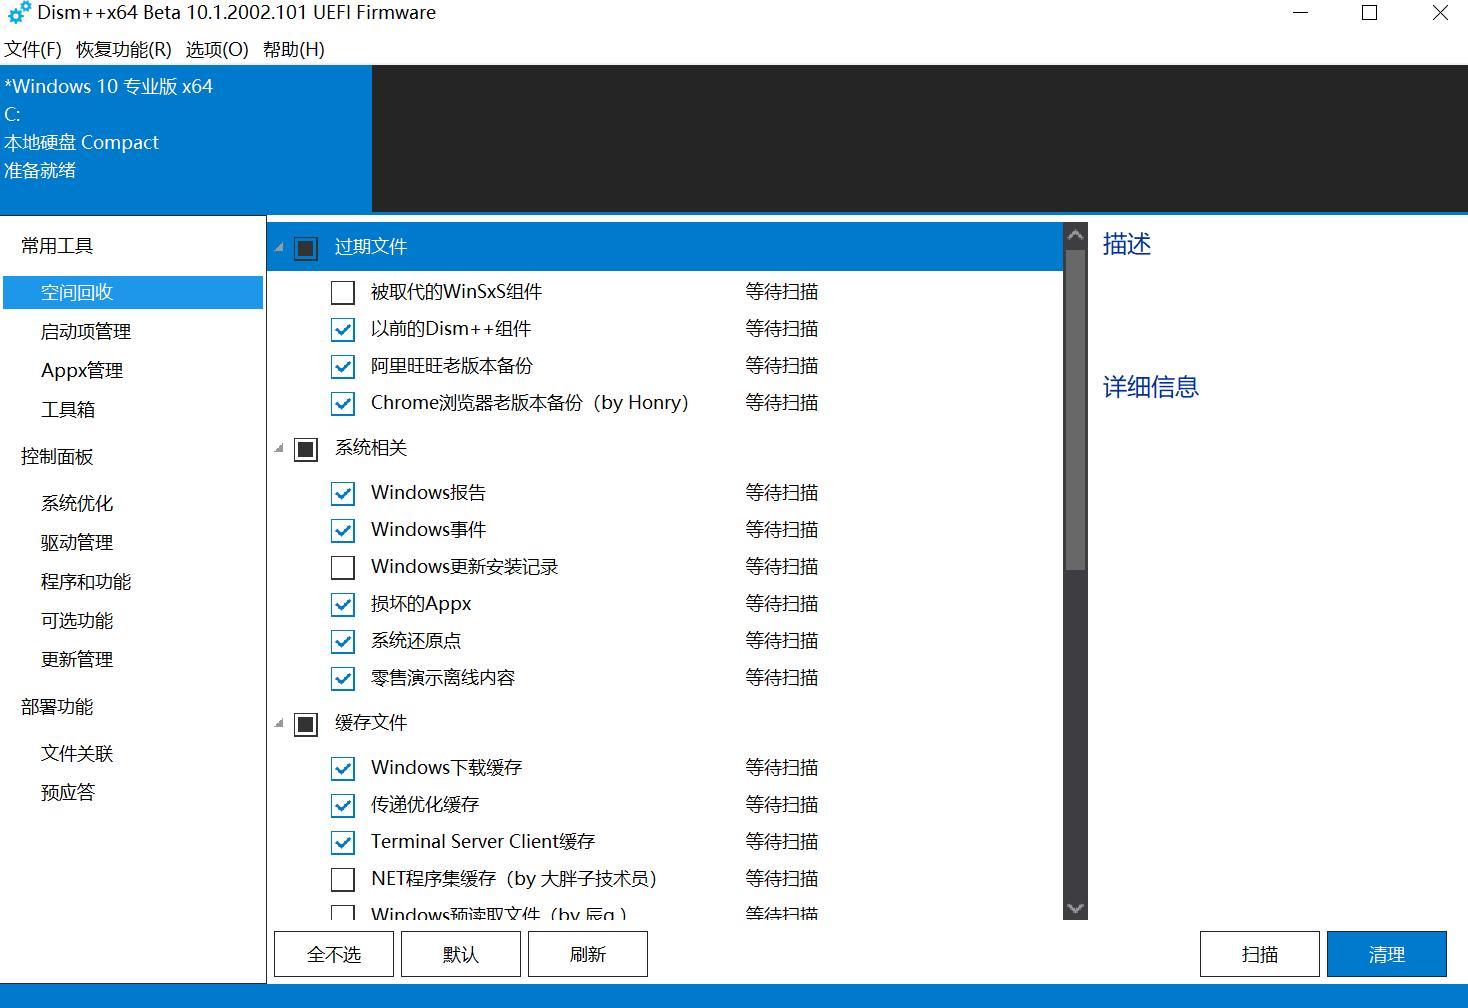Click the scrollbar down arrow
The width and height of the screenshot is (1468, 1008).
1075,908
